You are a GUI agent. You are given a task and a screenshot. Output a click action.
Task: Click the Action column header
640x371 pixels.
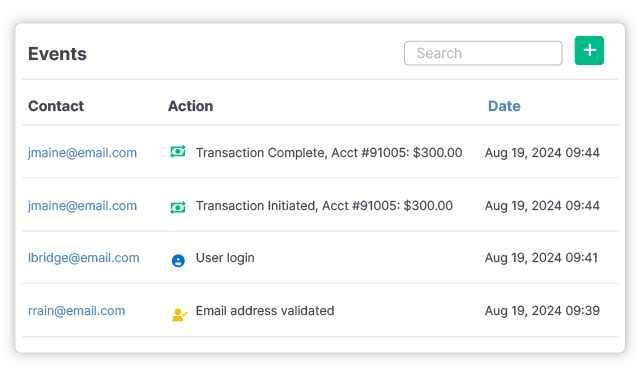[191, 106]
